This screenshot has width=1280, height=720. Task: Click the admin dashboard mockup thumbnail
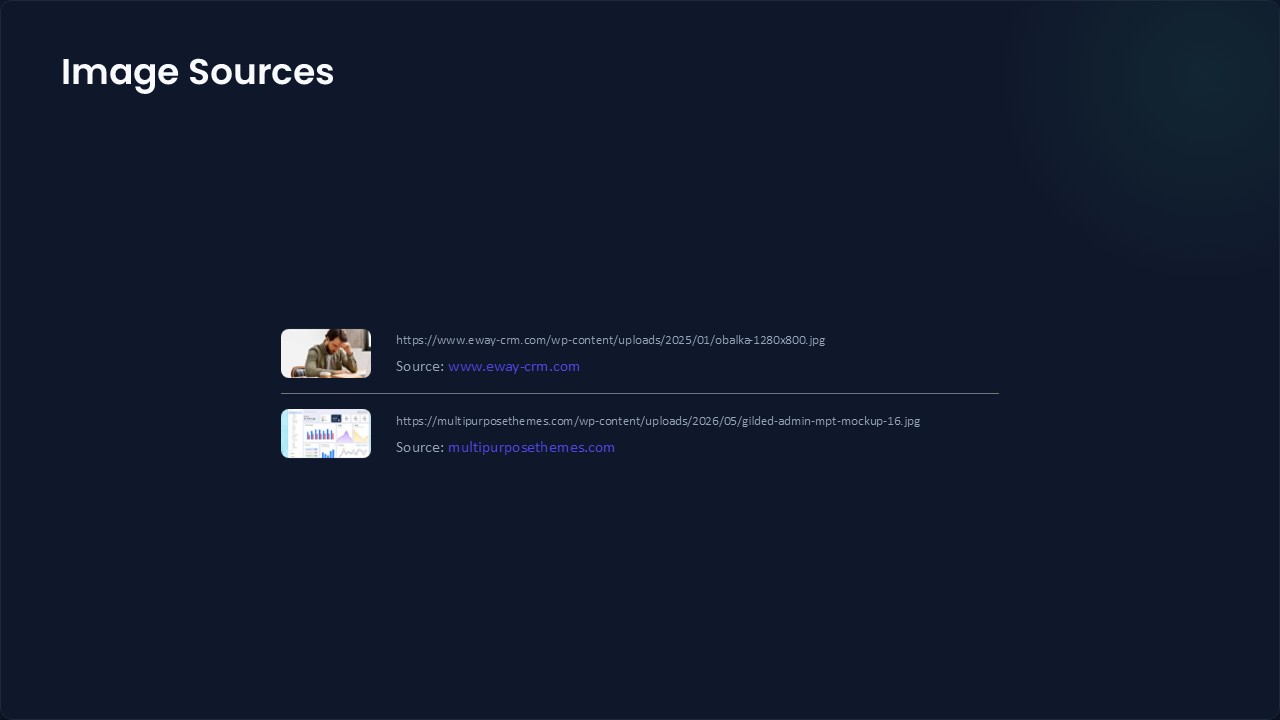[x=326, y=434]
